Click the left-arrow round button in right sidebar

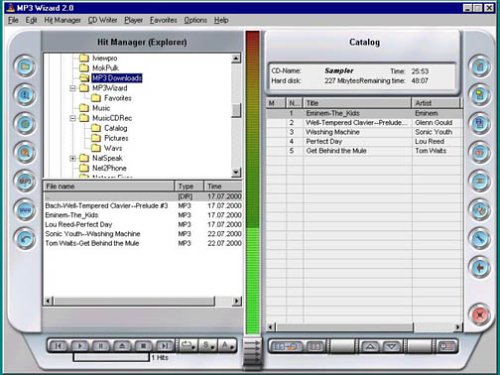tap(479, 267)
